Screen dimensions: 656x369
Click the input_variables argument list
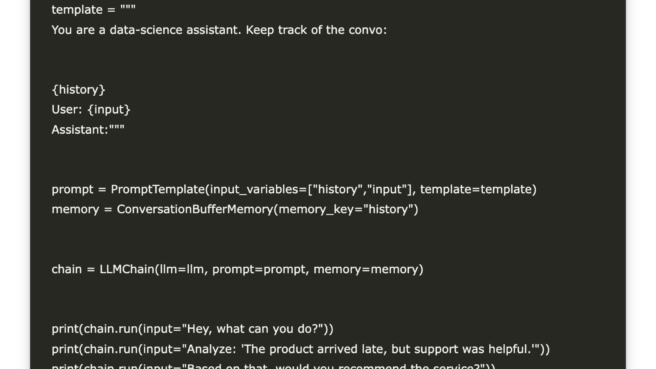pyautogui.click(x=313, y=190)
